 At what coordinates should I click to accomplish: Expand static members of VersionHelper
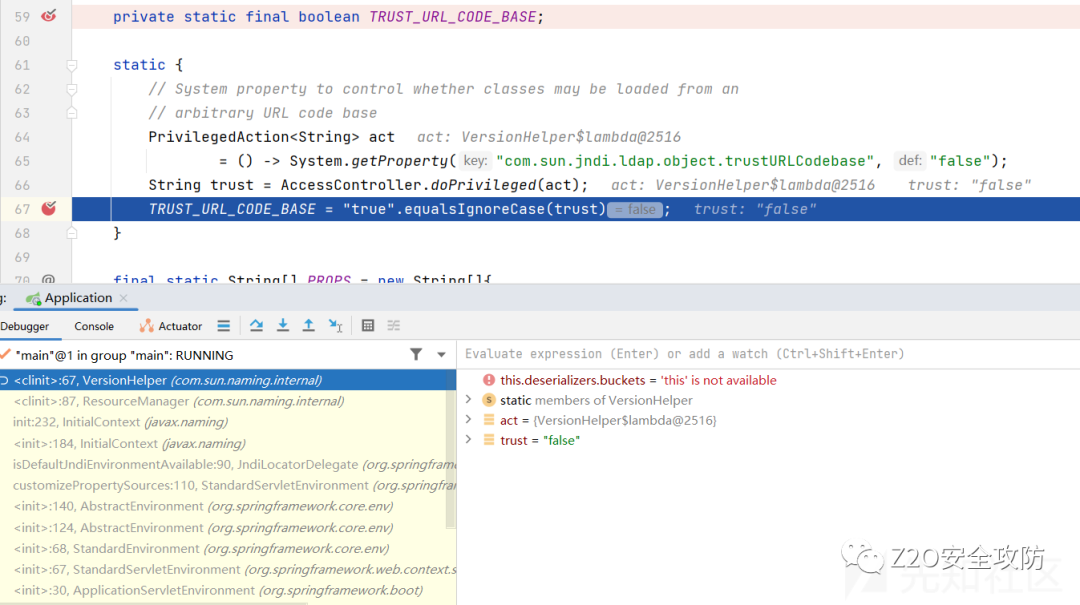coord(468,400)
